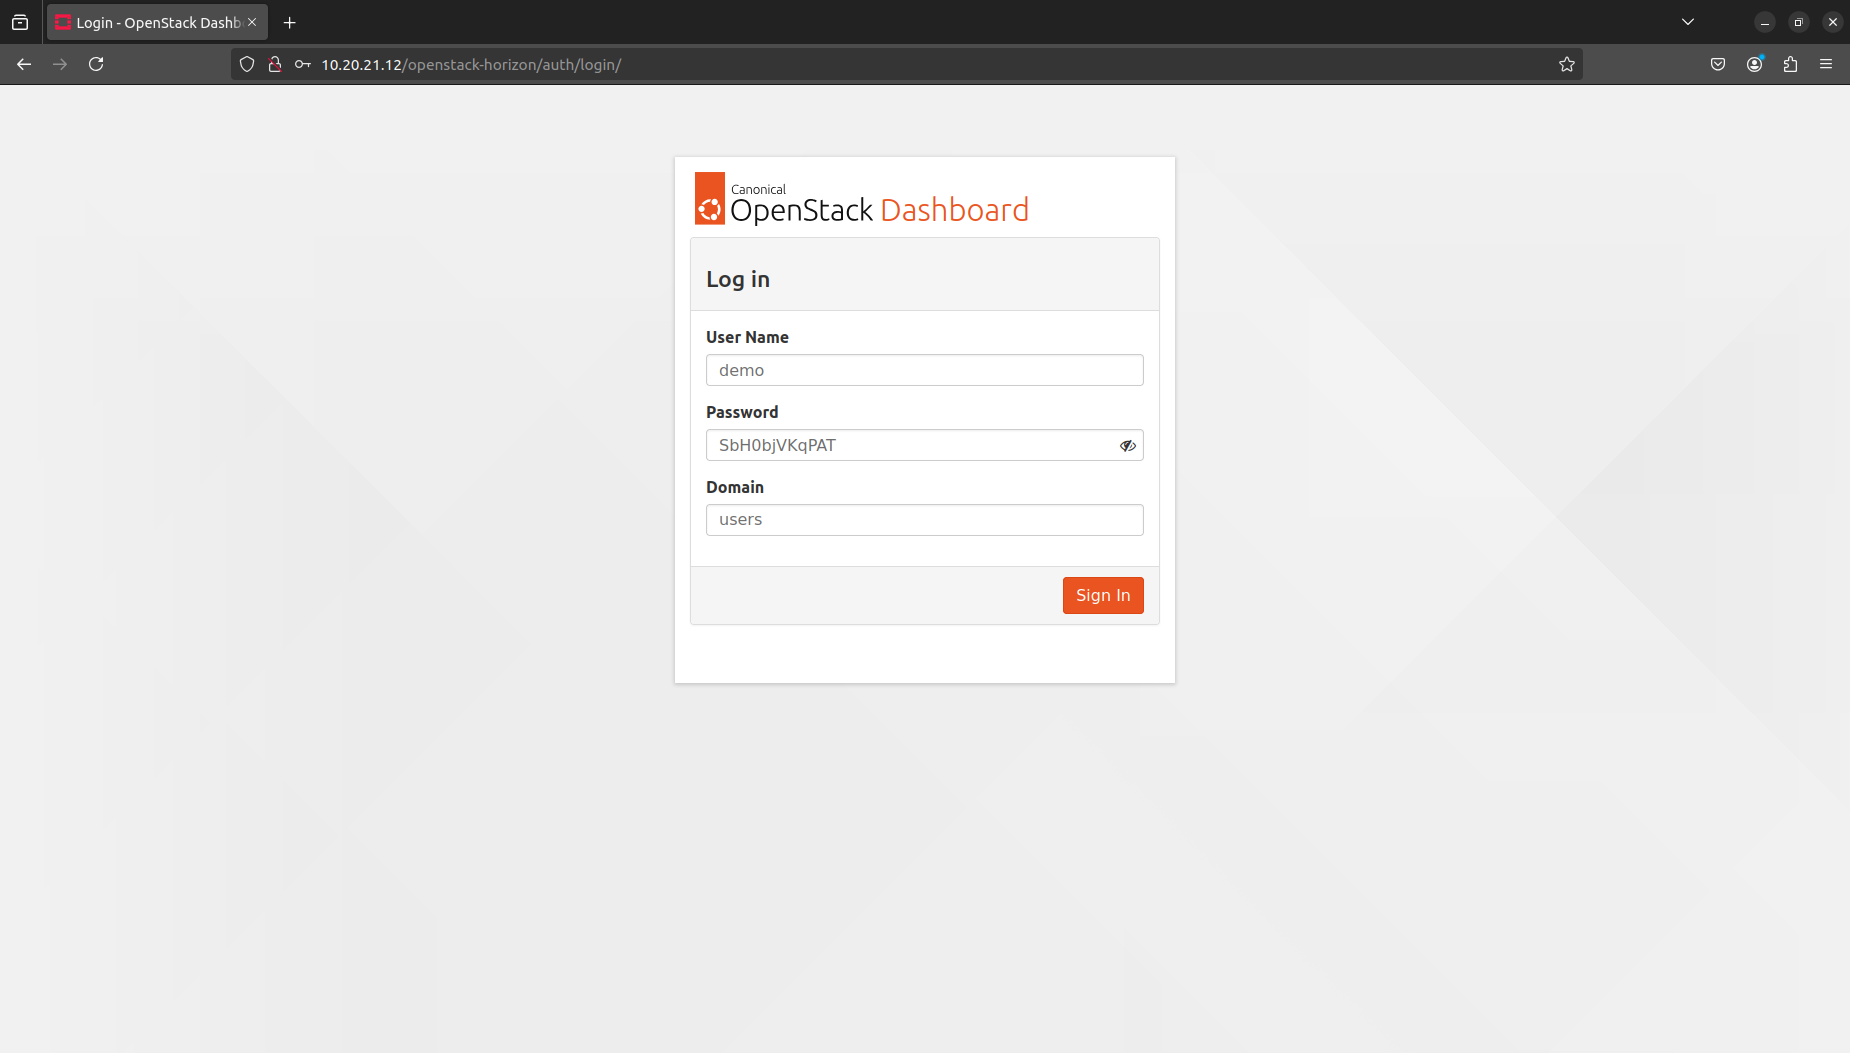Click the Domain label
Viewport: 1850px width, 1053px height.
[x=735, y=487]
